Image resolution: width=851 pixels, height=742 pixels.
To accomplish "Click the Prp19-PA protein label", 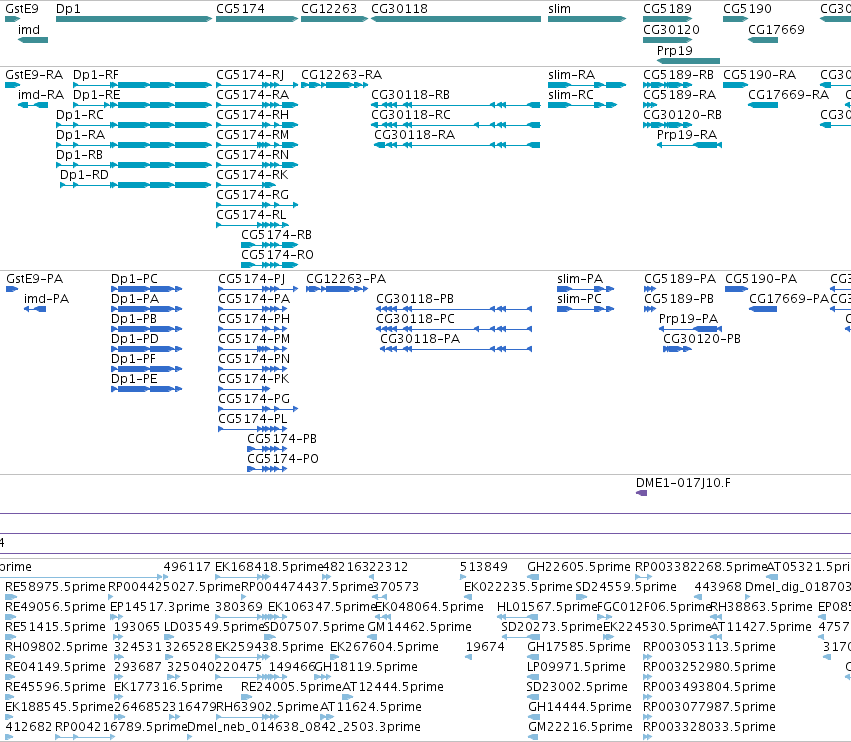I will (x=688, y=319).
